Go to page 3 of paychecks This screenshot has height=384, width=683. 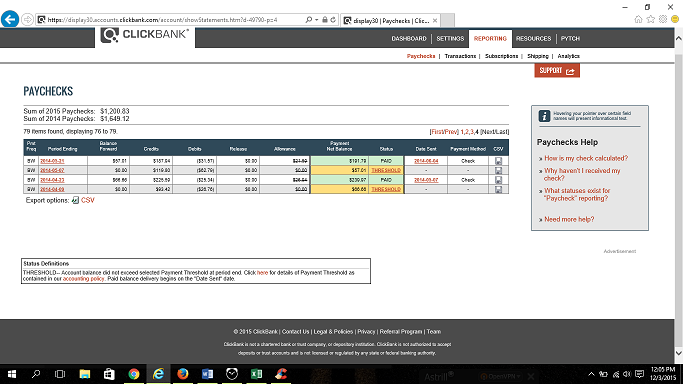pyautogui.click(x=472, y=132)
